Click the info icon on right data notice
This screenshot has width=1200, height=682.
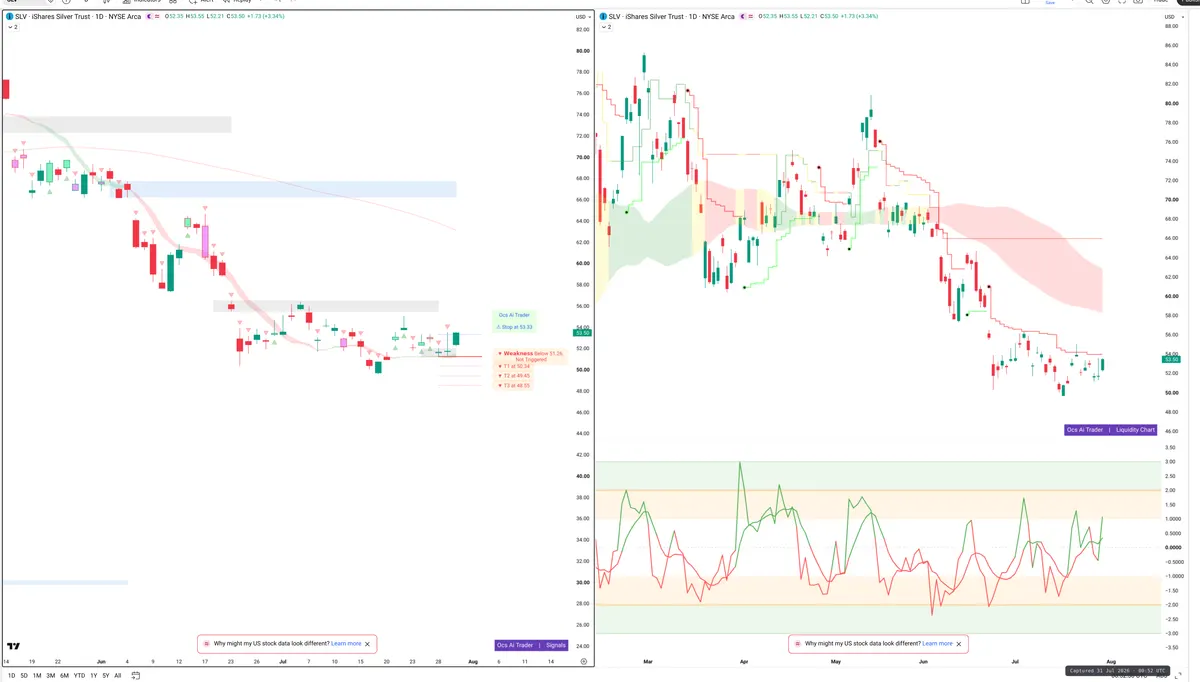tap(797, 644)
